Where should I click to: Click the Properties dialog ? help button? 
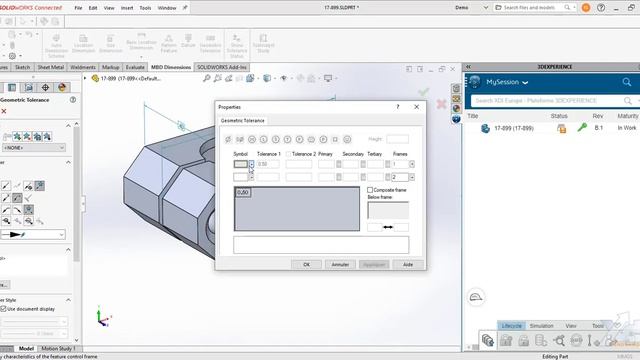[398, 107]
